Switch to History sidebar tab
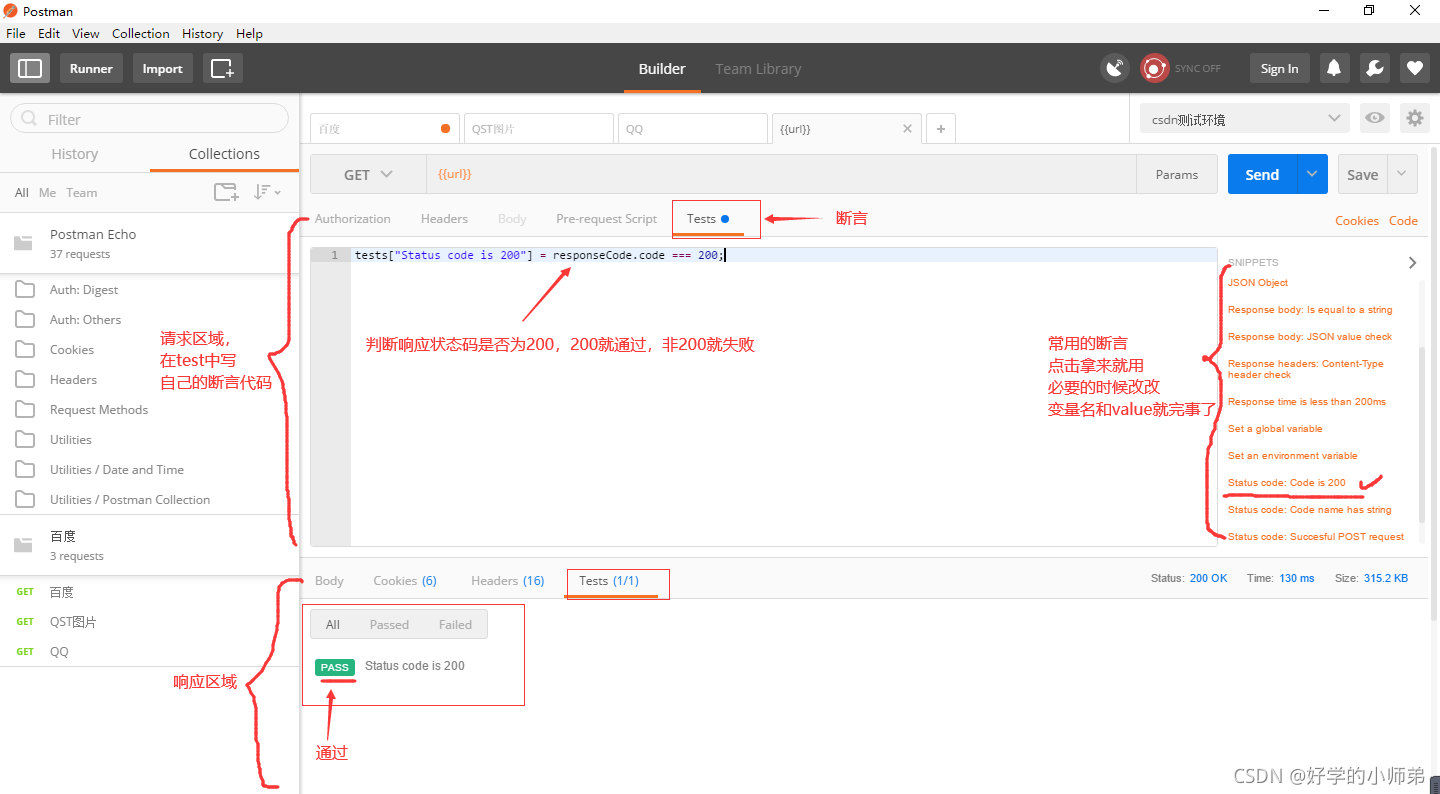The width and height of the screenshot is (1440, 794). tap(75, 154)
